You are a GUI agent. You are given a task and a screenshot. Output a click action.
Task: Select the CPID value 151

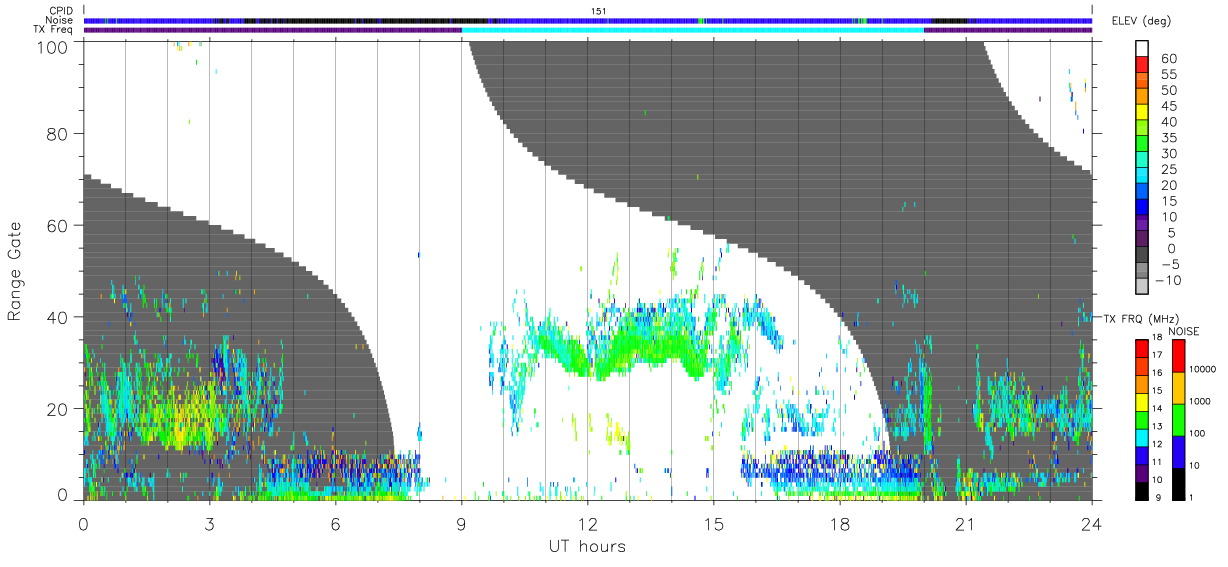[598, 11]
